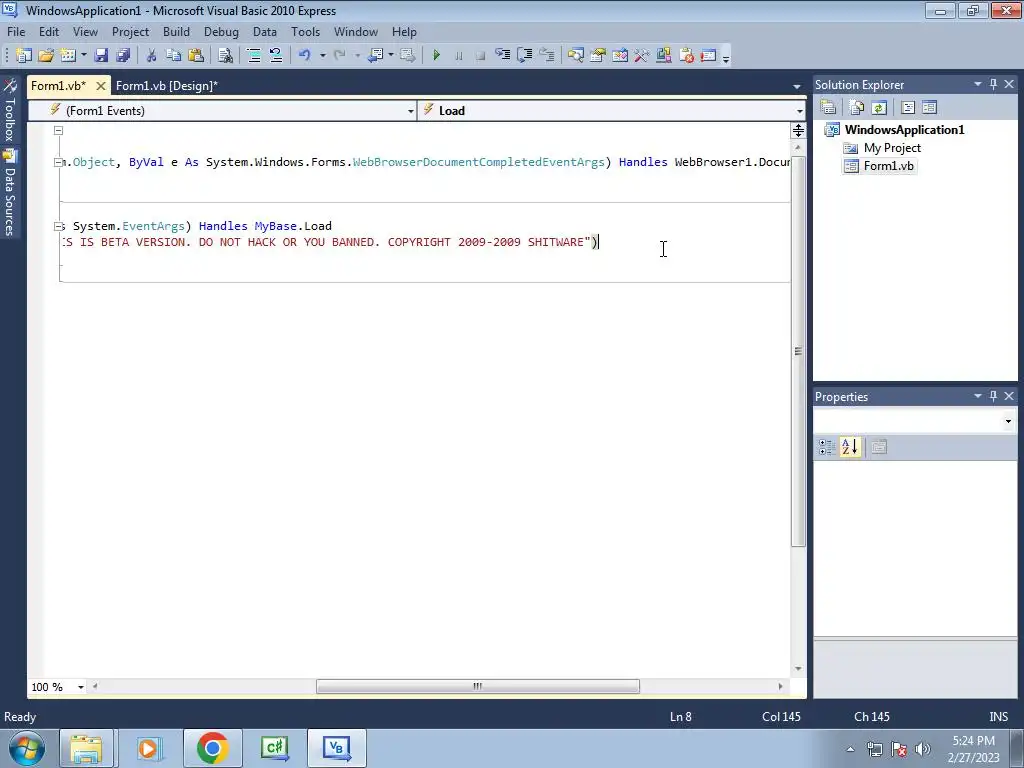
Task: Select My Project in Solution Explorer
Action: pyautogui.click(x=892, y=148)
